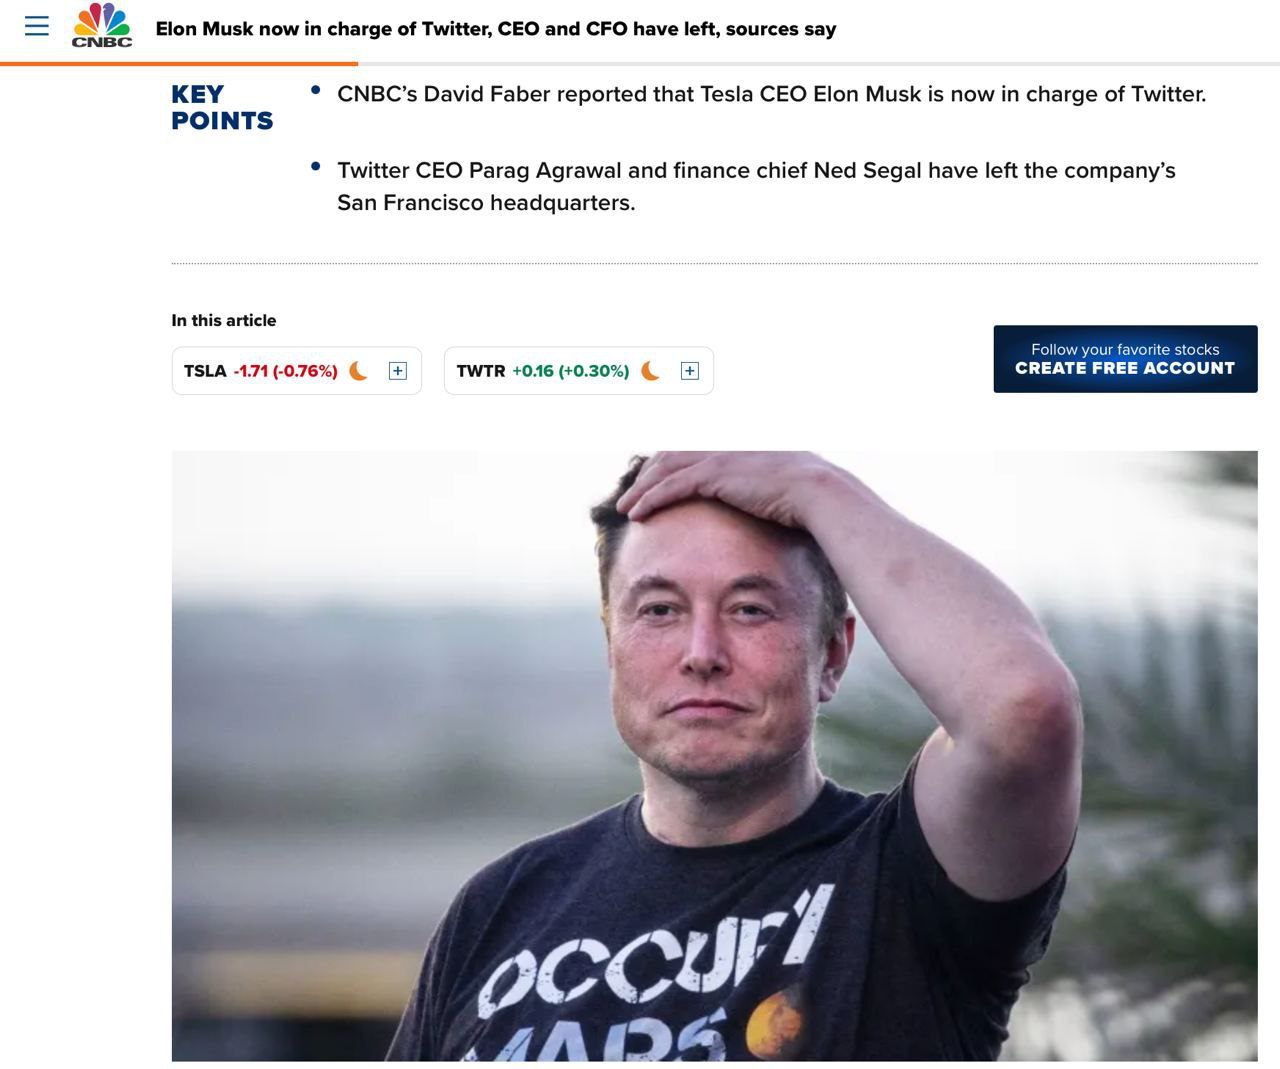1280x1069 pixels.
Task: Click the gray unfilled reading progress track
Action: pyautogui.click(x=819, y=64)
